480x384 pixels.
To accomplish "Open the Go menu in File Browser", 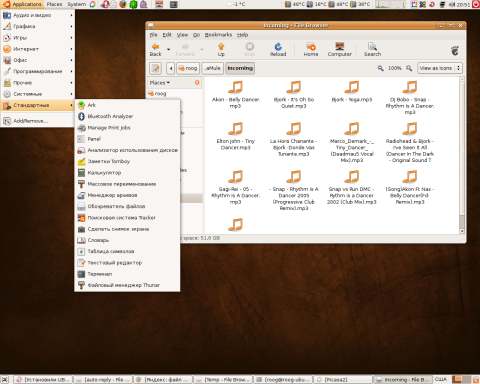I will (196, 35).
